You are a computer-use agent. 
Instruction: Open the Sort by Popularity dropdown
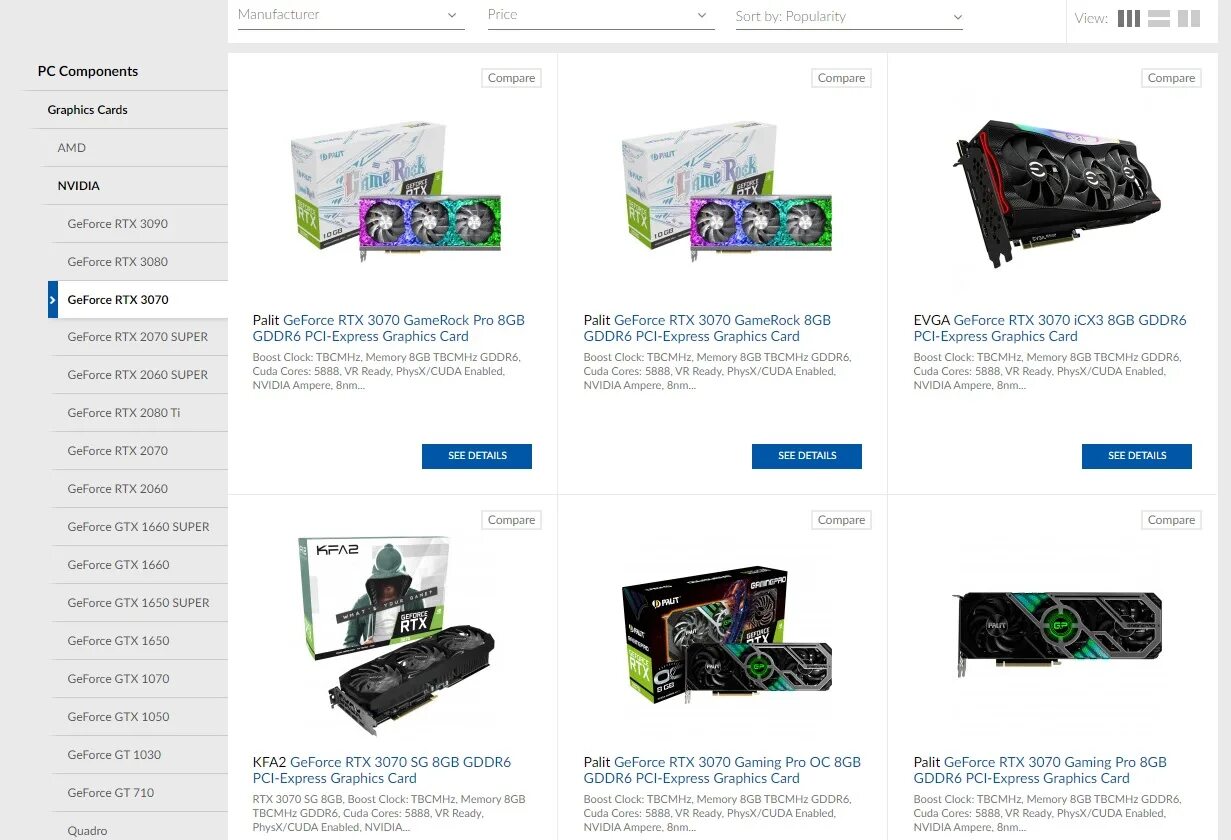(x=849, y=16)
